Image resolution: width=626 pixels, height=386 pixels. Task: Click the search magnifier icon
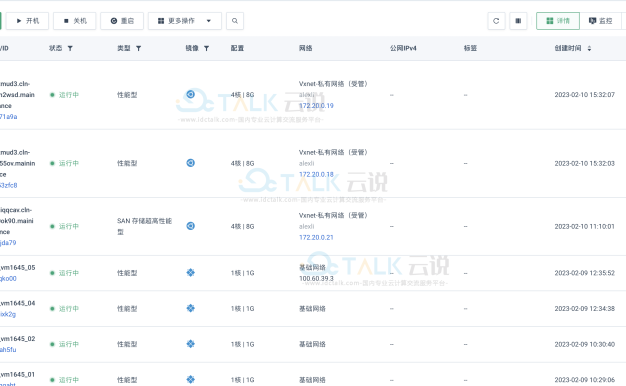click(x=235, y=21)
